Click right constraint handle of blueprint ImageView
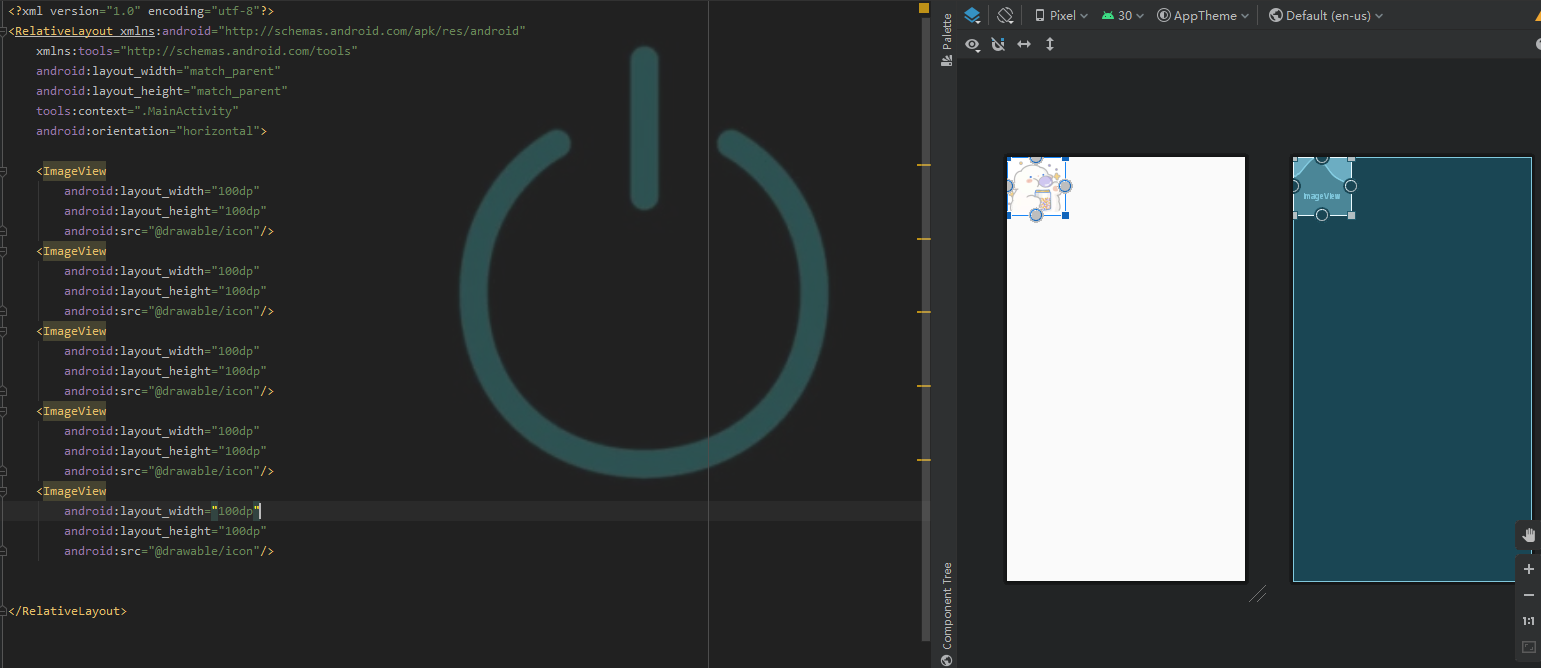Screen dimensions: 1541x668 tap(1351, 186)
